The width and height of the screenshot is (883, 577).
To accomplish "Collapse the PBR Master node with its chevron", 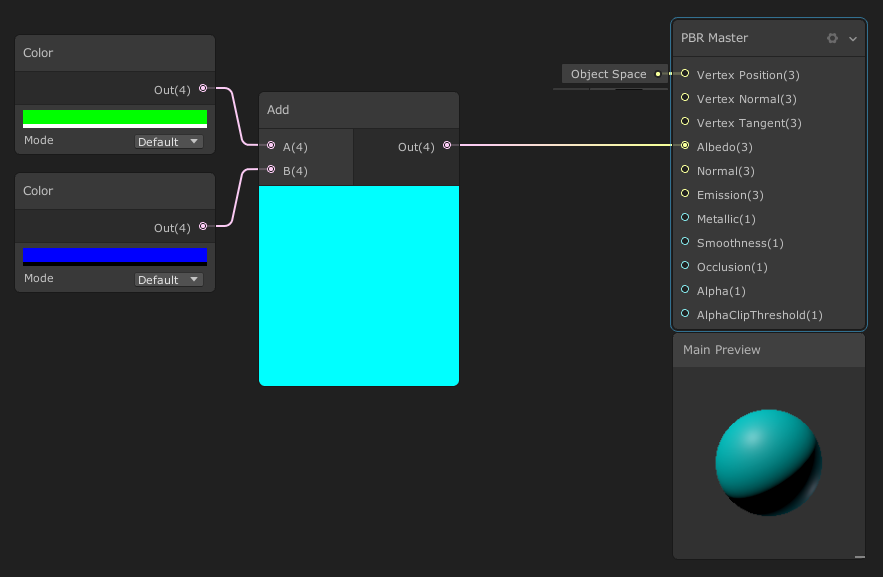I will click(852, 38).
